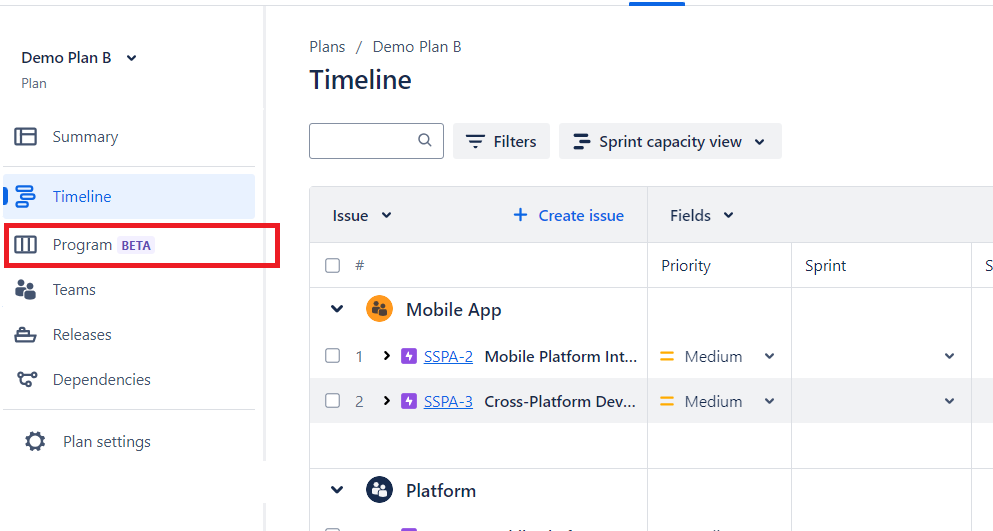The image size is (993, 531).
Task: Click the magnifier icon in search box
Action: (425, 141)
